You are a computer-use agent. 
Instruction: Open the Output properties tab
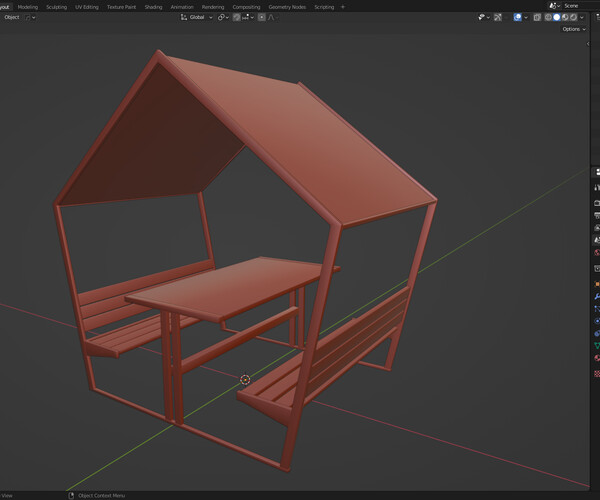coord(597,215)
